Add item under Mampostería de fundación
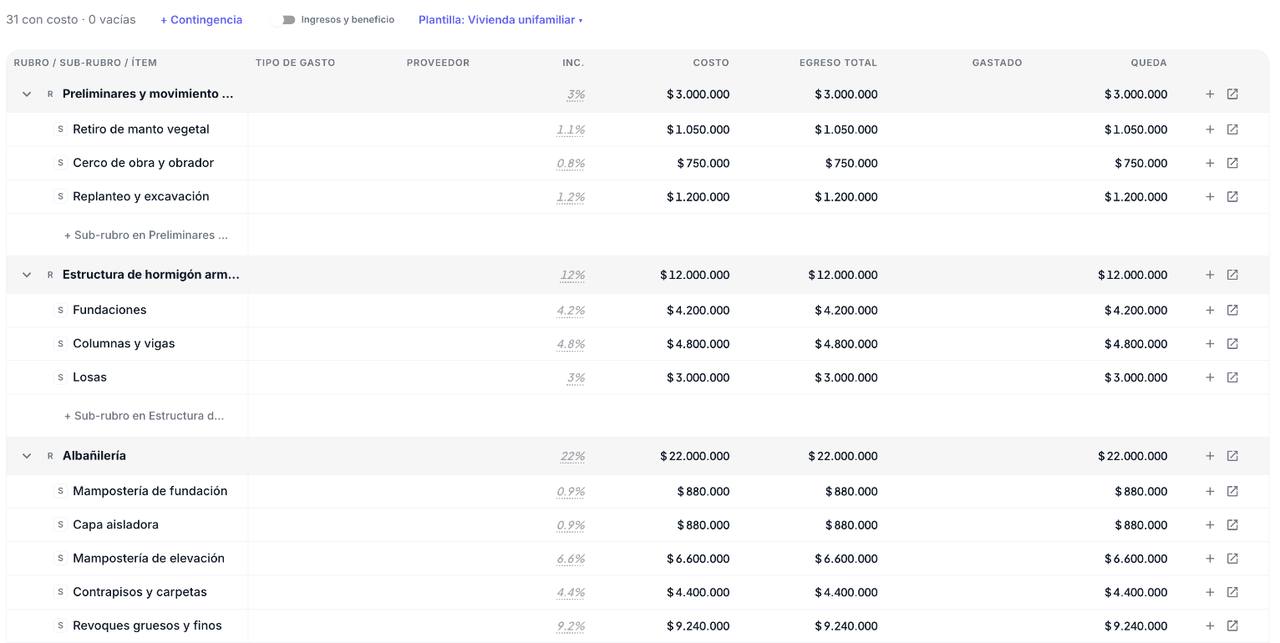This screenshot has height=643, width=1280. tap(1209, 491)
